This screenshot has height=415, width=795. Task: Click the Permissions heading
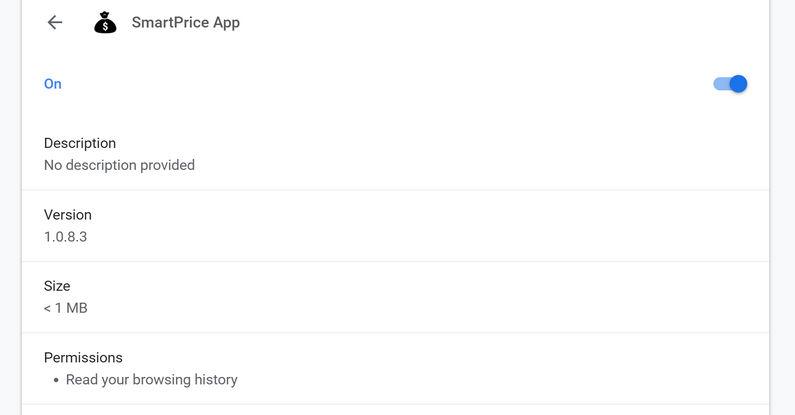tap(83, 358)
